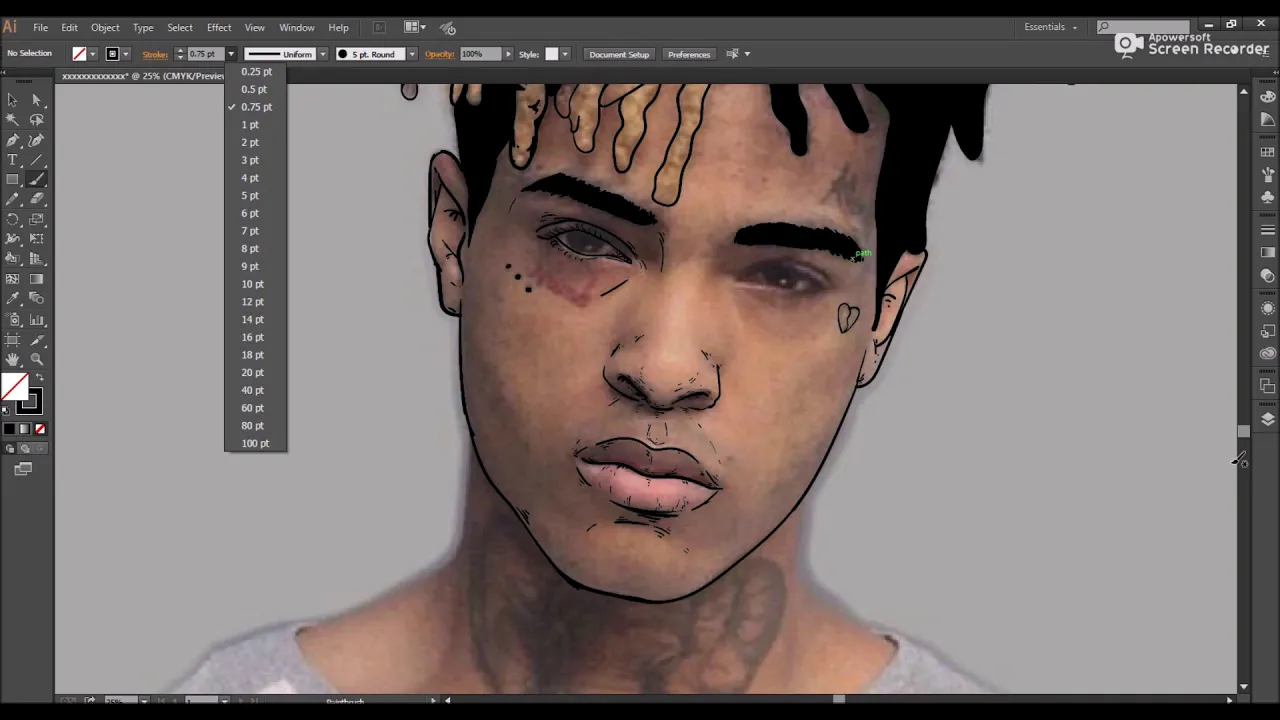The image size is (1280, 720).
Task: Open the Creative Cloud Libraries panel icon
Action: (1268, 353)
